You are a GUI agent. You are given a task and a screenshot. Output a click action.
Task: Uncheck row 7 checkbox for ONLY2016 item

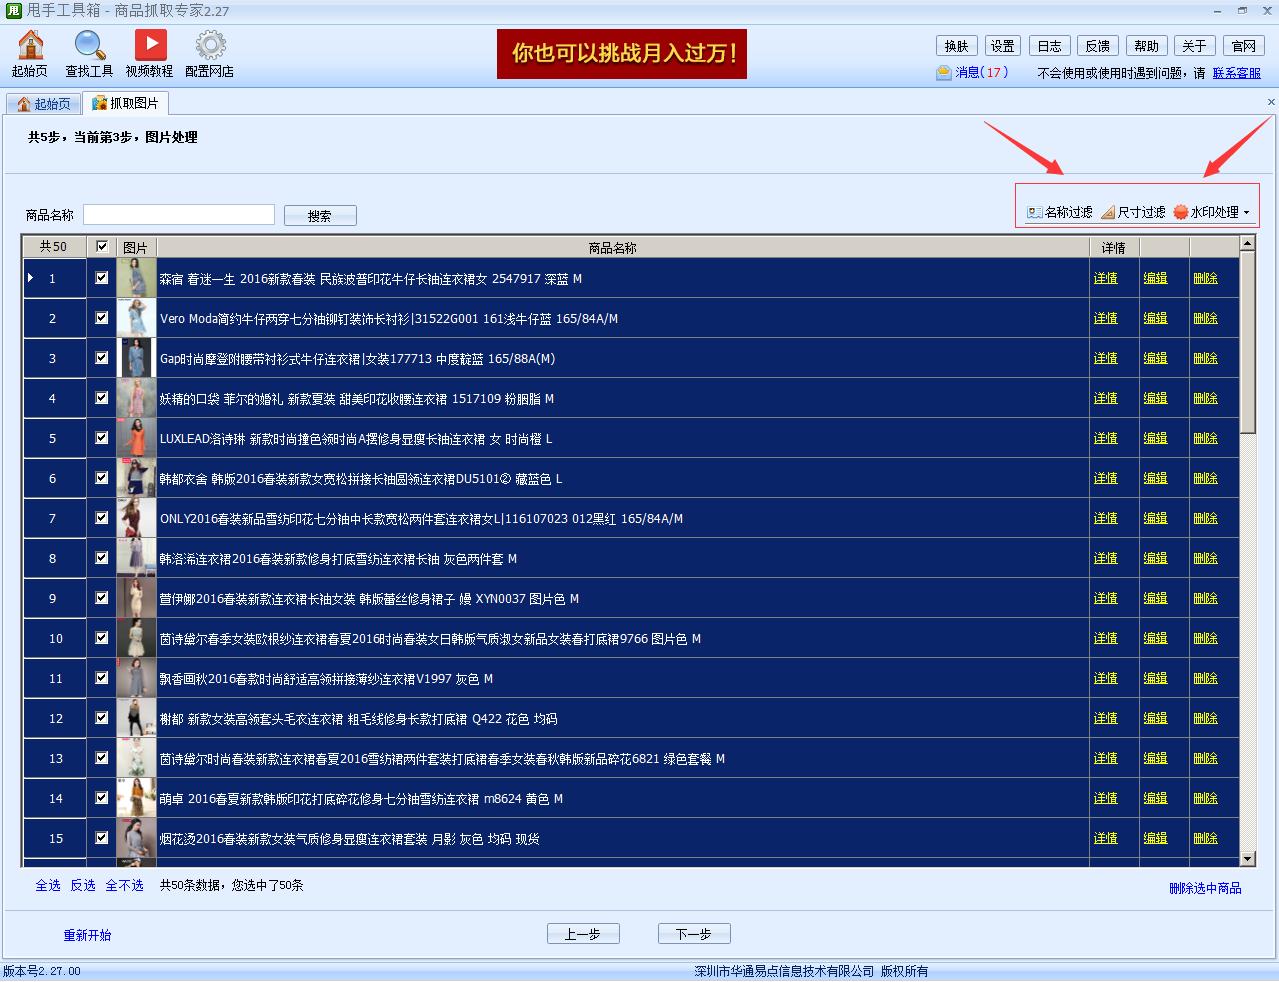100,518
